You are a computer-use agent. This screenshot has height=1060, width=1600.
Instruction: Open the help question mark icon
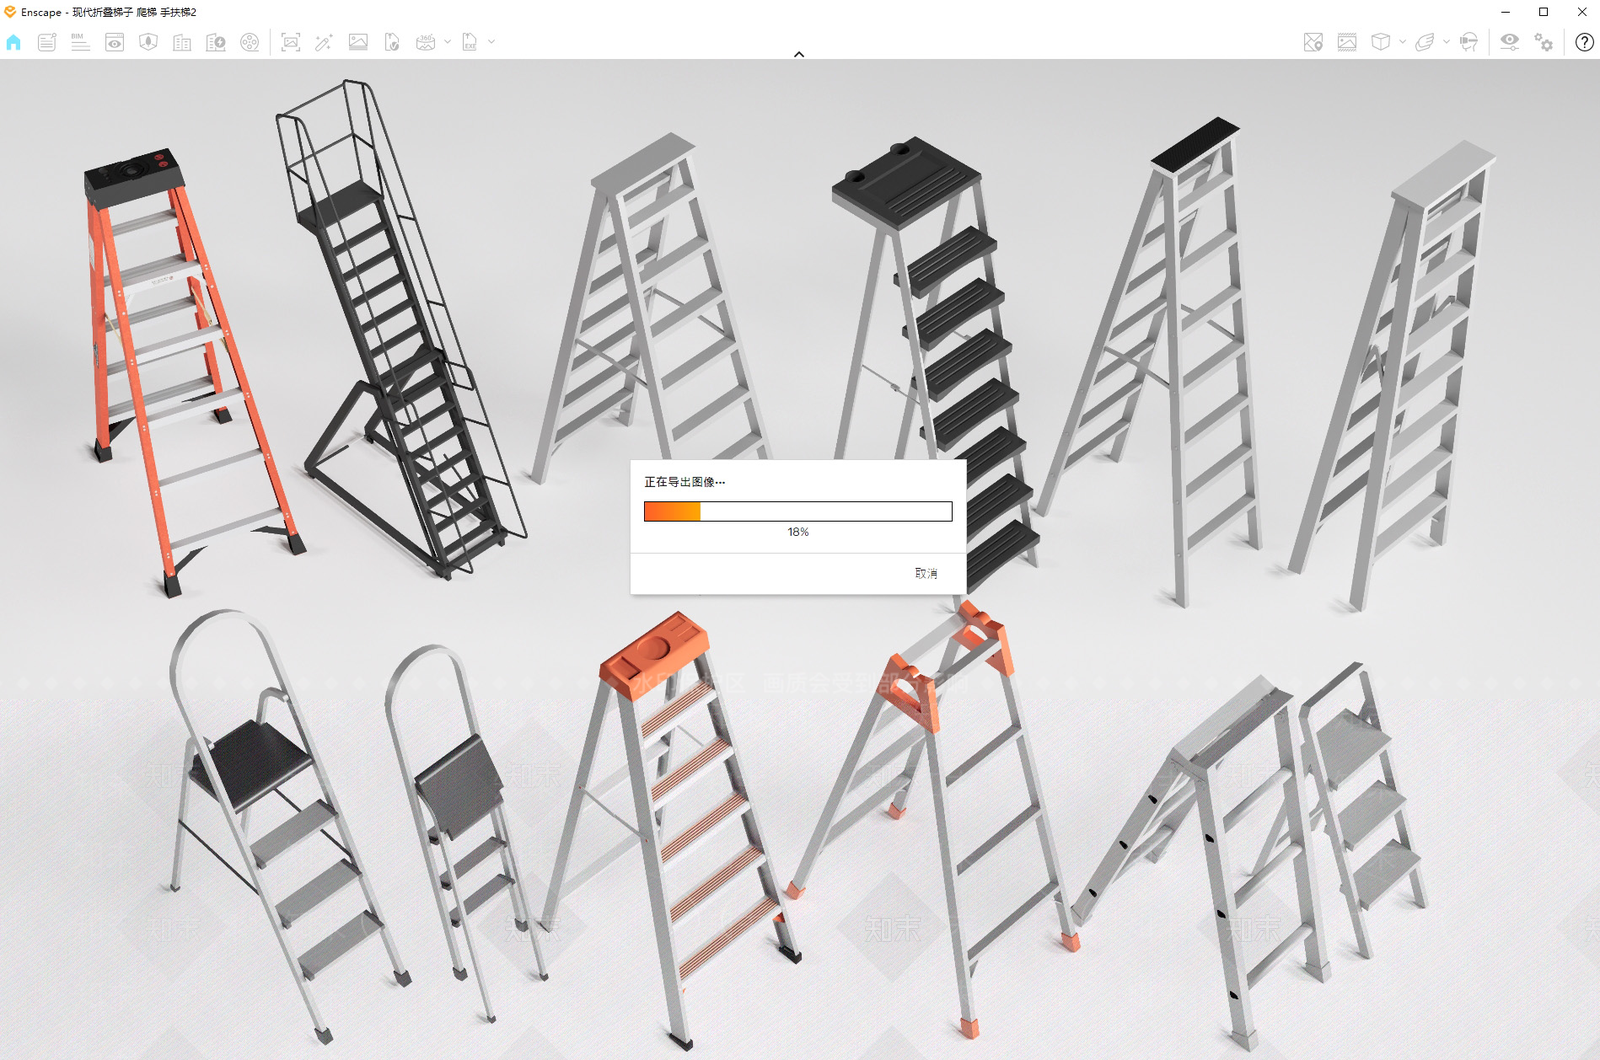tap(1584, 42)
